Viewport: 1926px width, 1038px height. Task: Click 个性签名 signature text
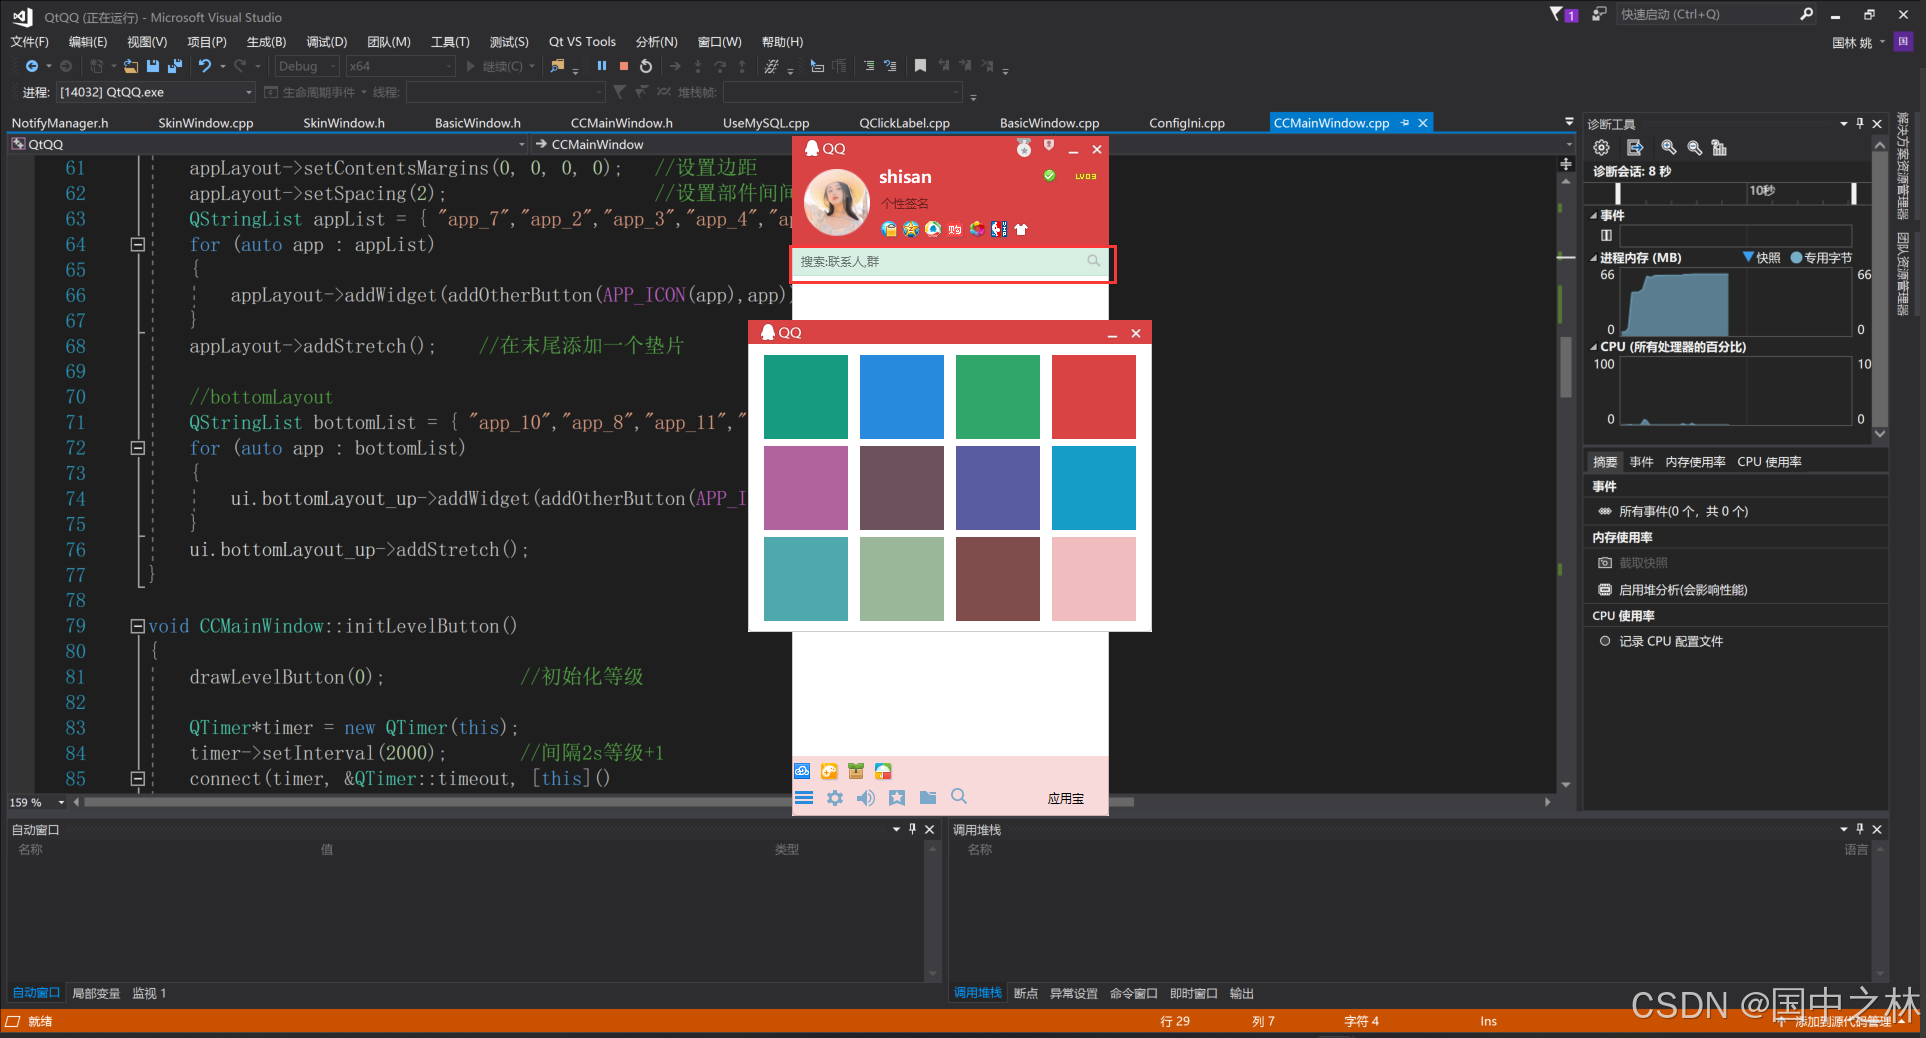(x=904, y=203)
